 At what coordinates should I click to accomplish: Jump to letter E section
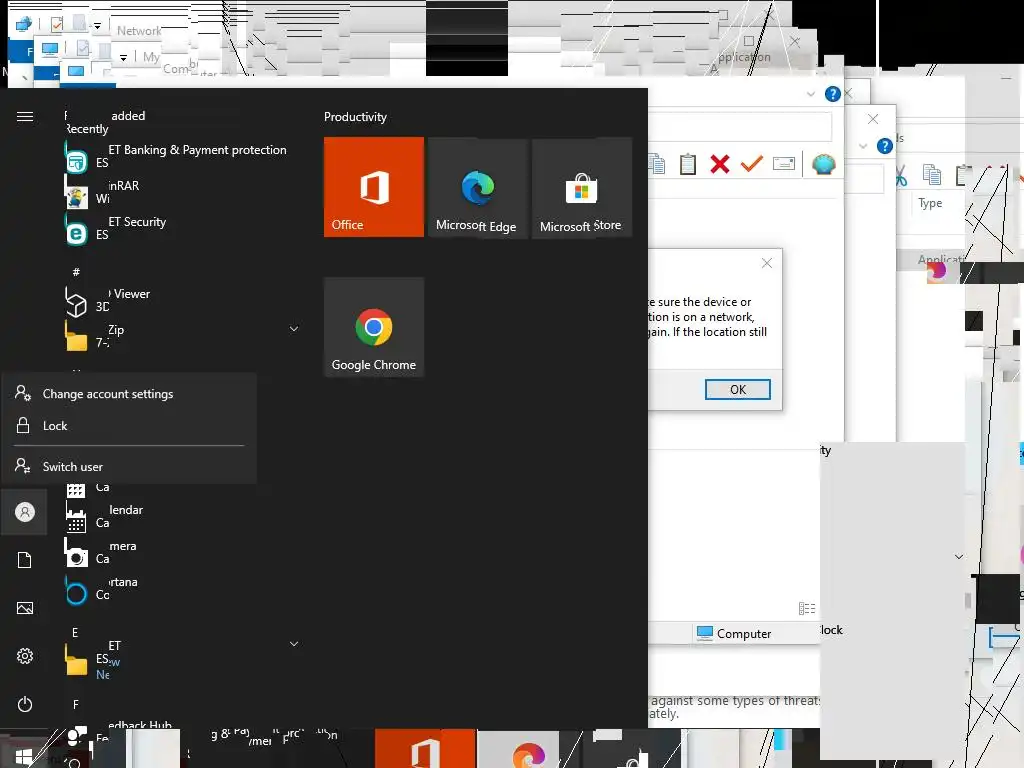[x=75, y=632]
